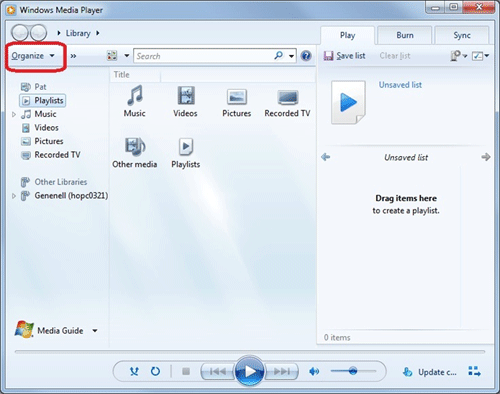Click the Previous track button

pos(218,371)
